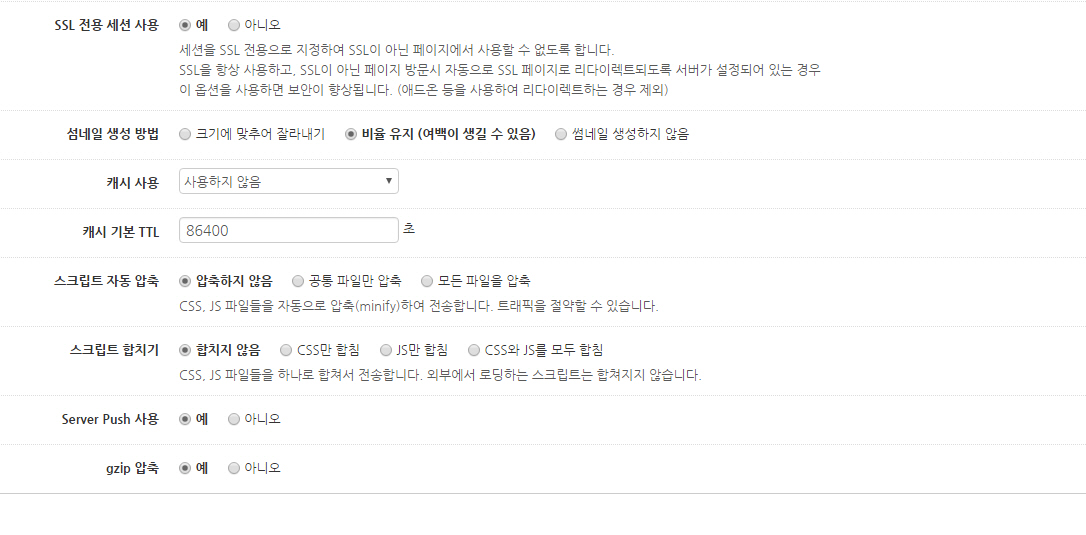Click the 캐시 사용 dropdown arrow
The height and width of the screenshot is (535, 1086).
(388, 181)
